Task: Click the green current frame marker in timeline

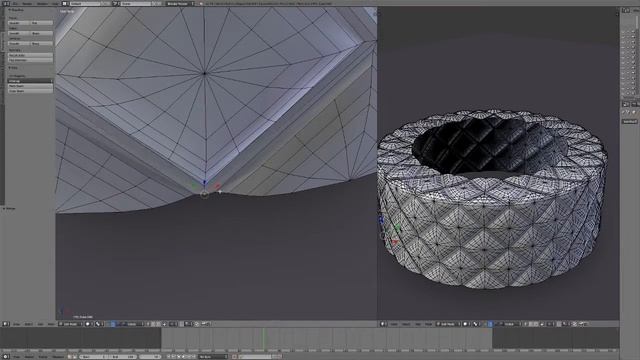Action: [x=264, y=339]
